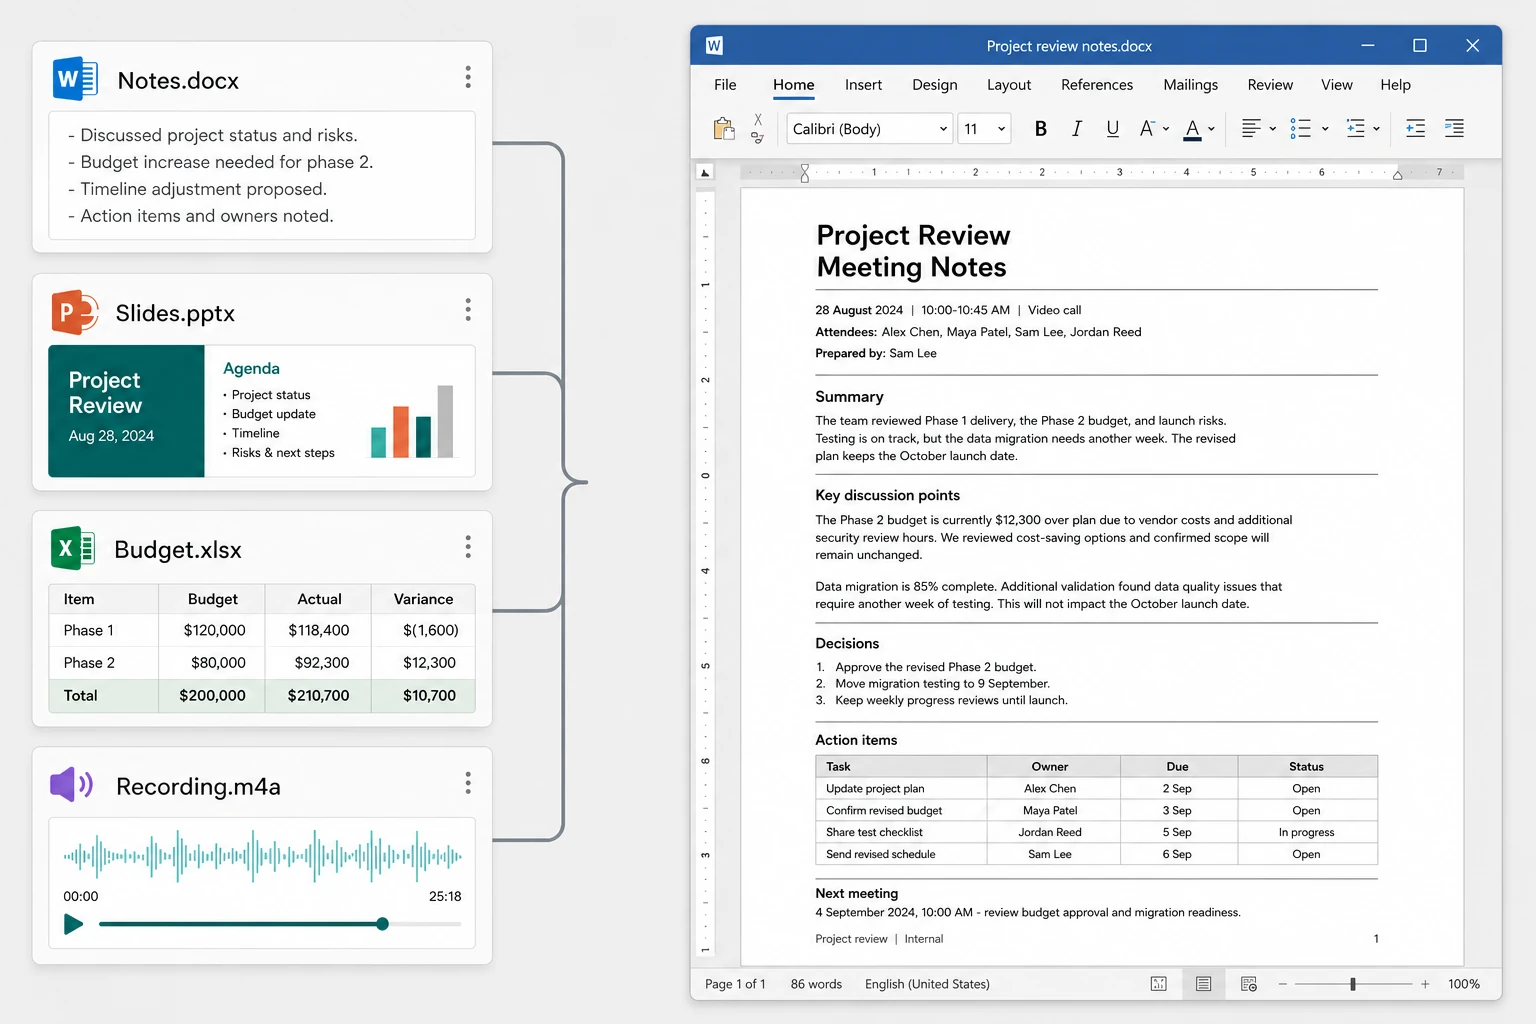Switch to the Layout ribbon tab
This screenshot has width=1536, height=1024.
point(1008,85)
